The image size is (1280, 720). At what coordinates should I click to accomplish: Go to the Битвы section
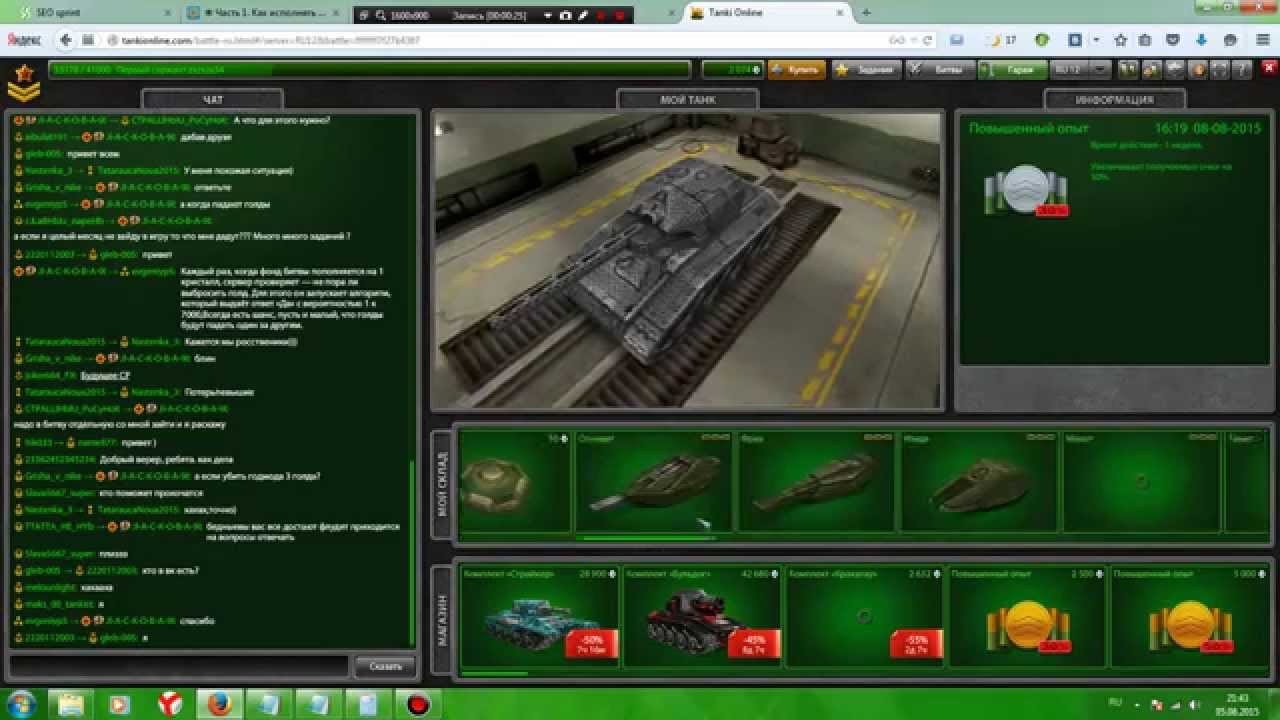(939, 70)
